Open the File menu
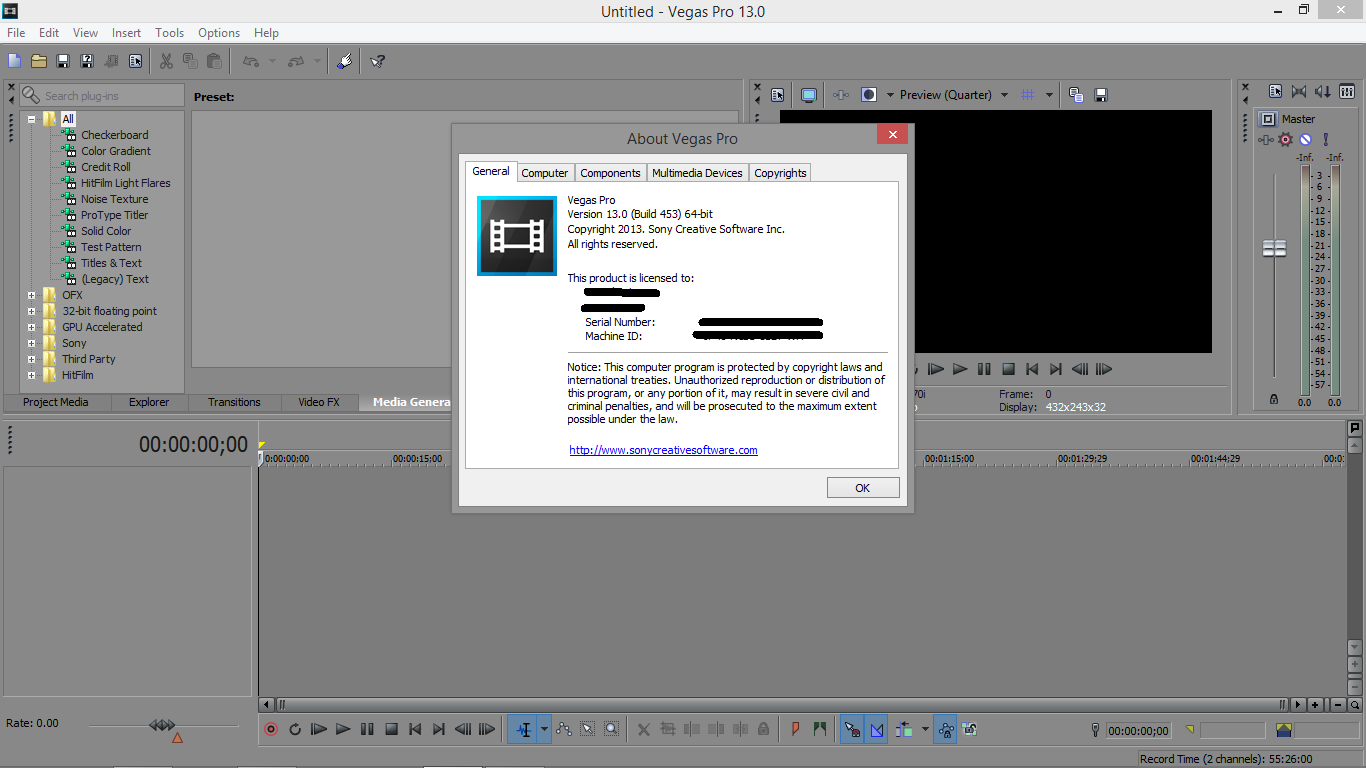 16,33
